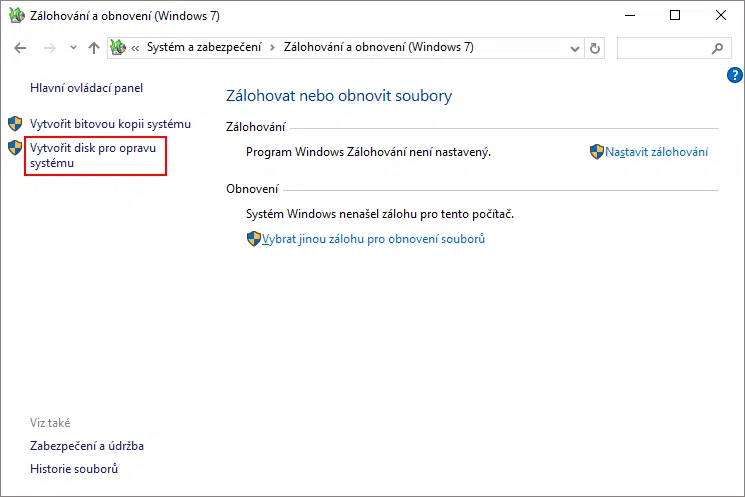The height and width of the screenshot is (497, 745).
Task: Click Zálohování a obnovení (Windows 7) breadcrumb
Action: [379, 47]
